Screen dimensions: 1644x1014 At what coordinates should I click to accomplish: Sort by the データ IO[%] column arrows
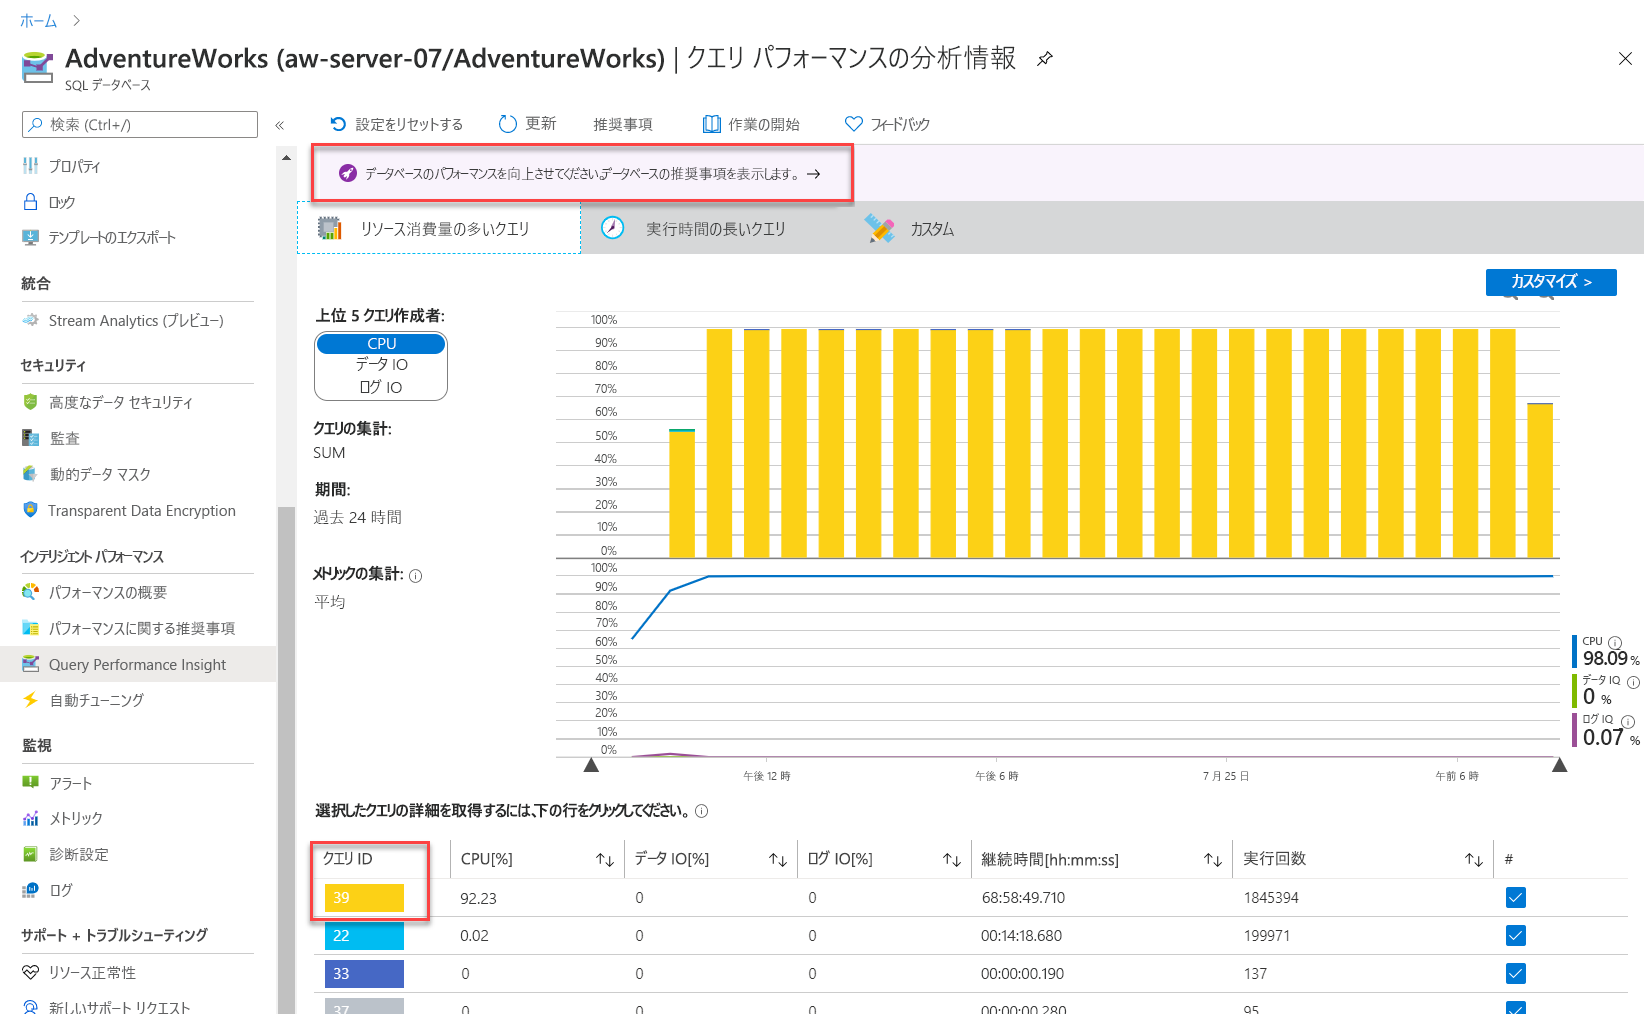[x=778, y=860]
